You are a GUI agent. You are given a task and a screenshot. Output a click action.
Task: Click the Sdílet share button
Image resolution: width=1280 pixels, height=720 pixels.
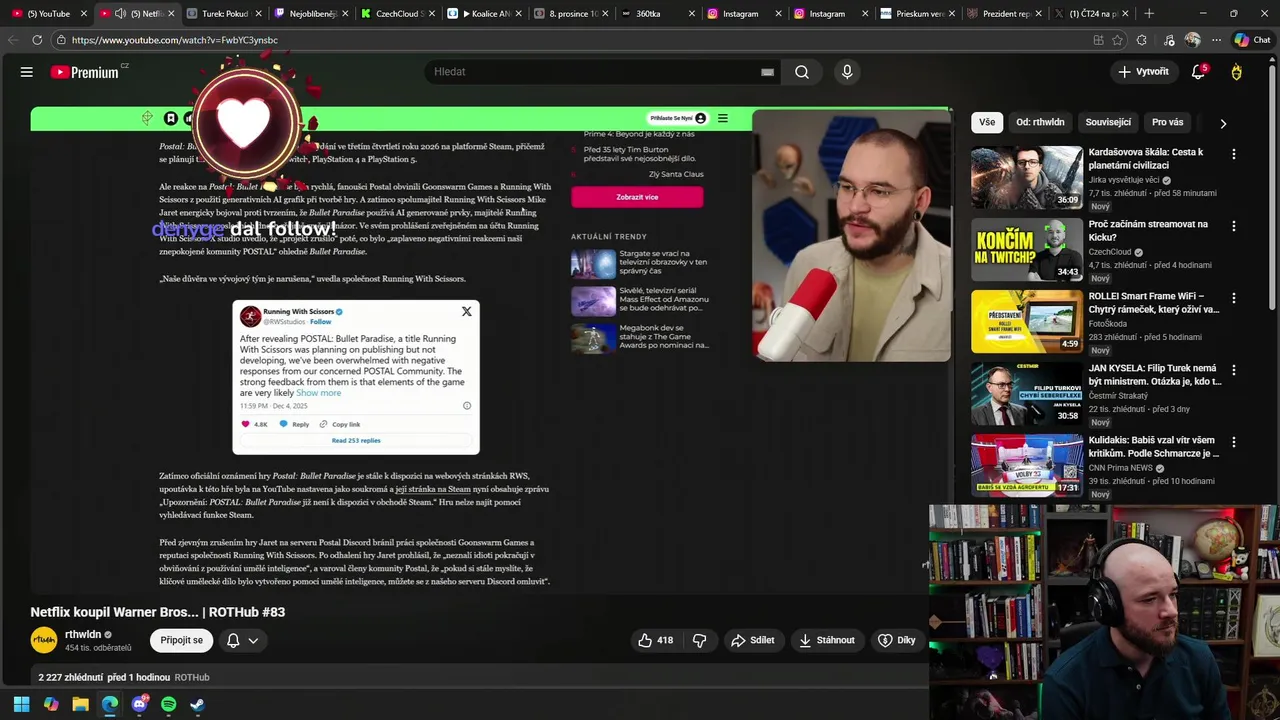pos(752,640)
